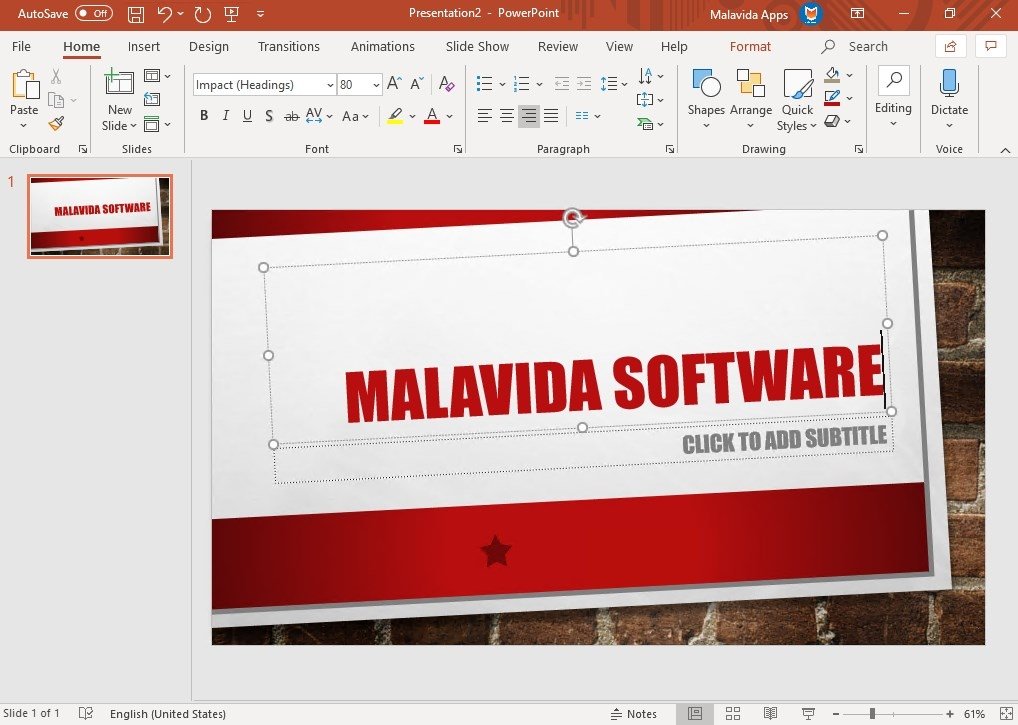Viewport: 1018px width, 725px height.
Task: Open Quick Styles gallery
Action: [x=797, y=100]
